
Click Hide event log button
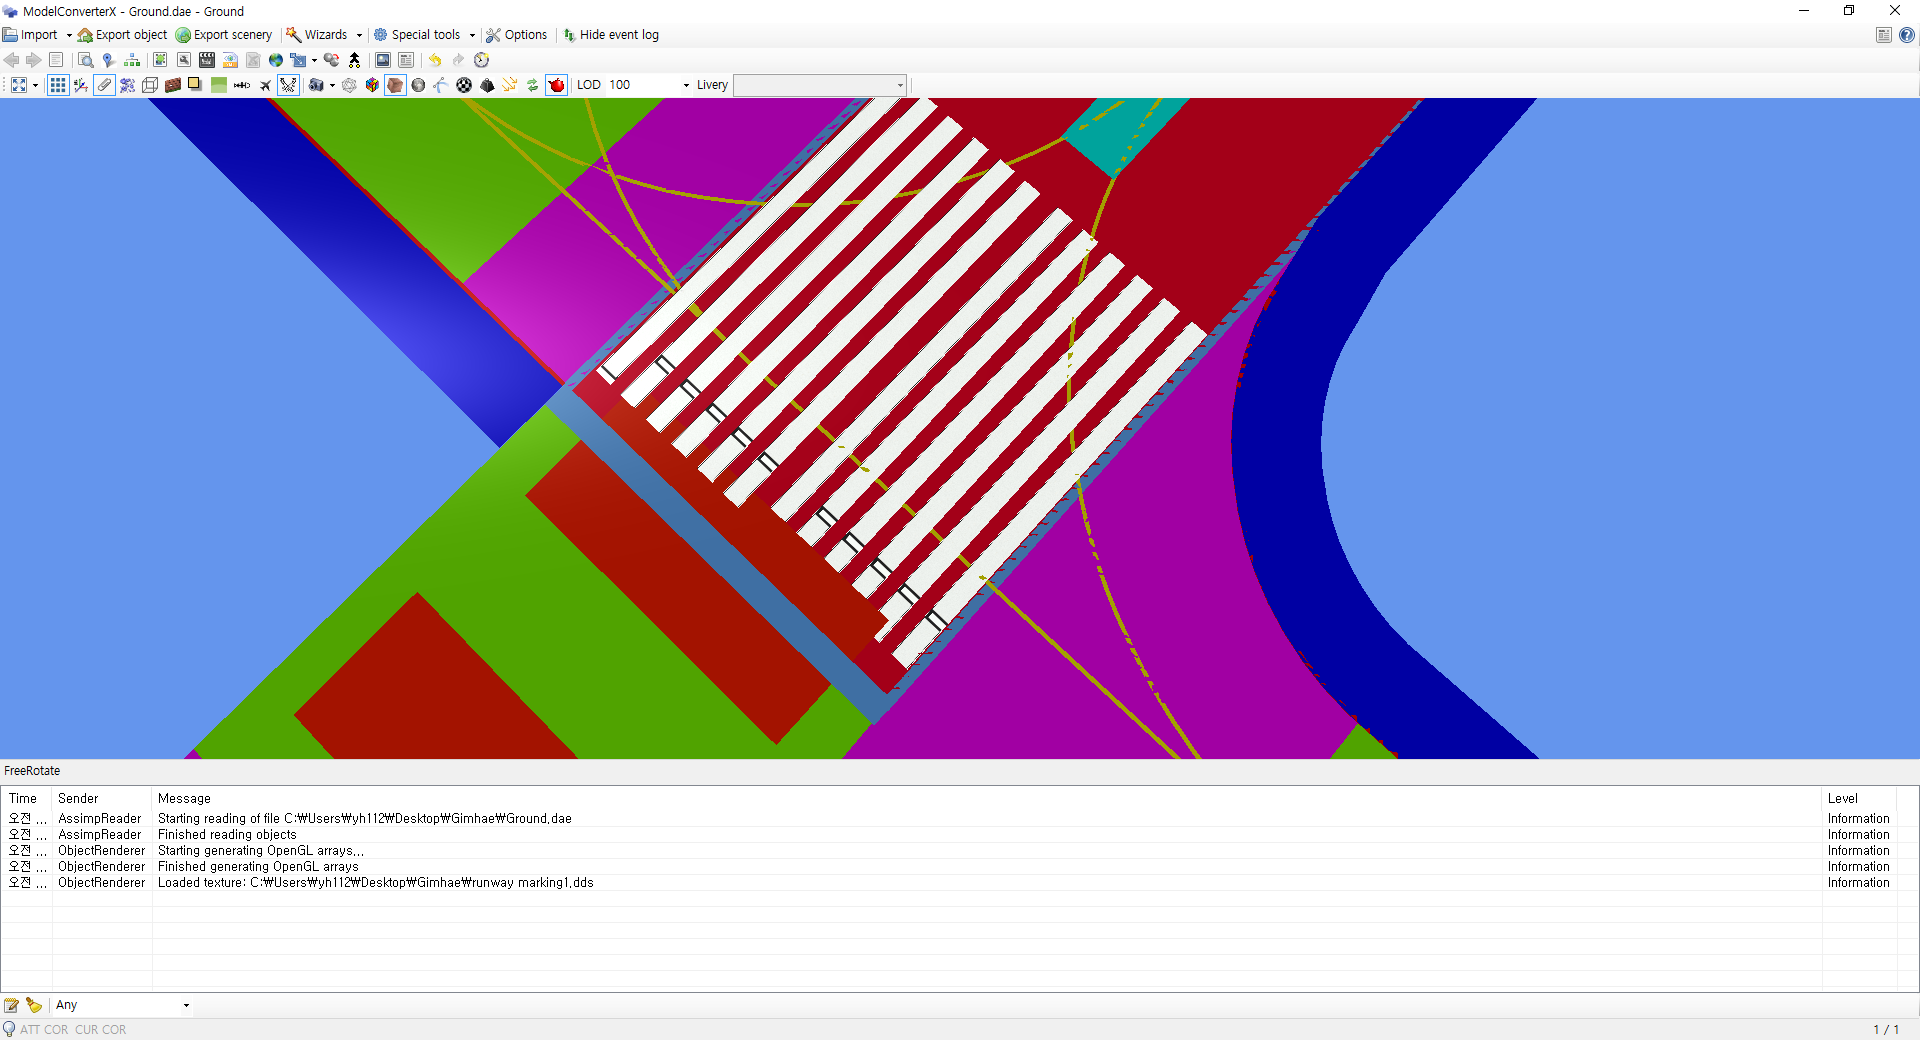[x=611, y=35]
